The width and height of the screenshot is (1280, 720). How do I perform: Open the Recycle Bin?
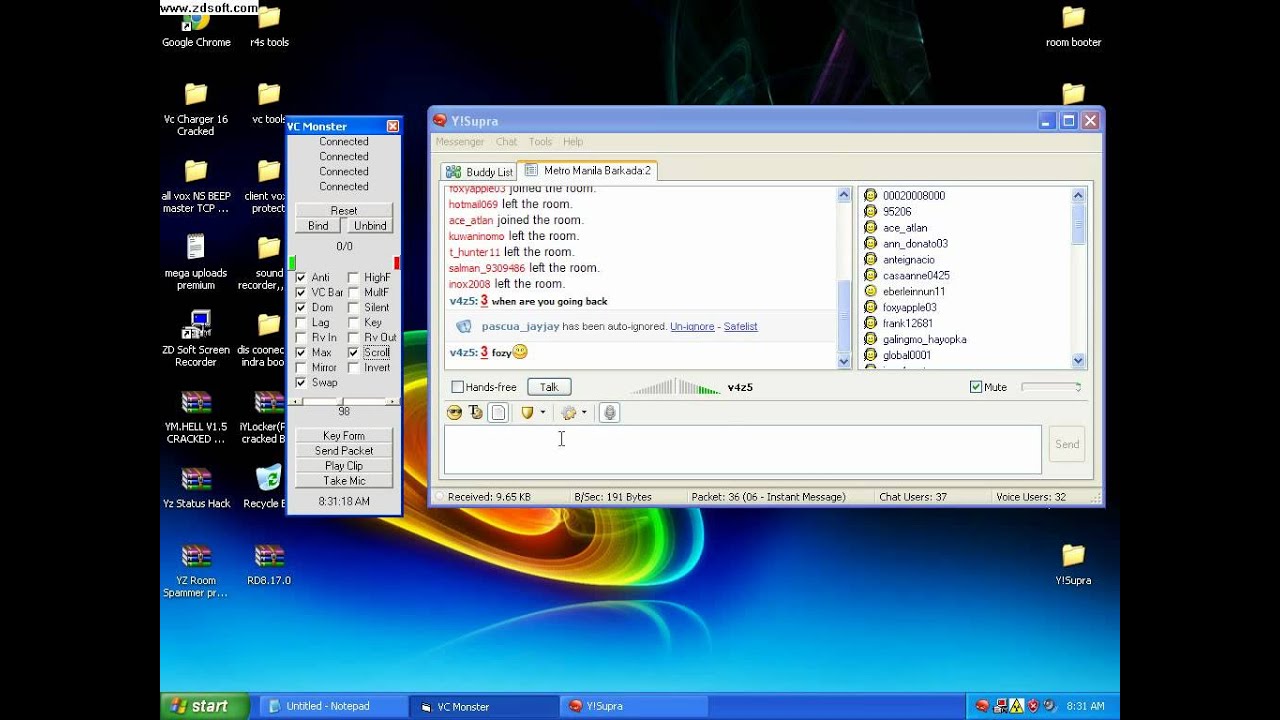point(266,487)
